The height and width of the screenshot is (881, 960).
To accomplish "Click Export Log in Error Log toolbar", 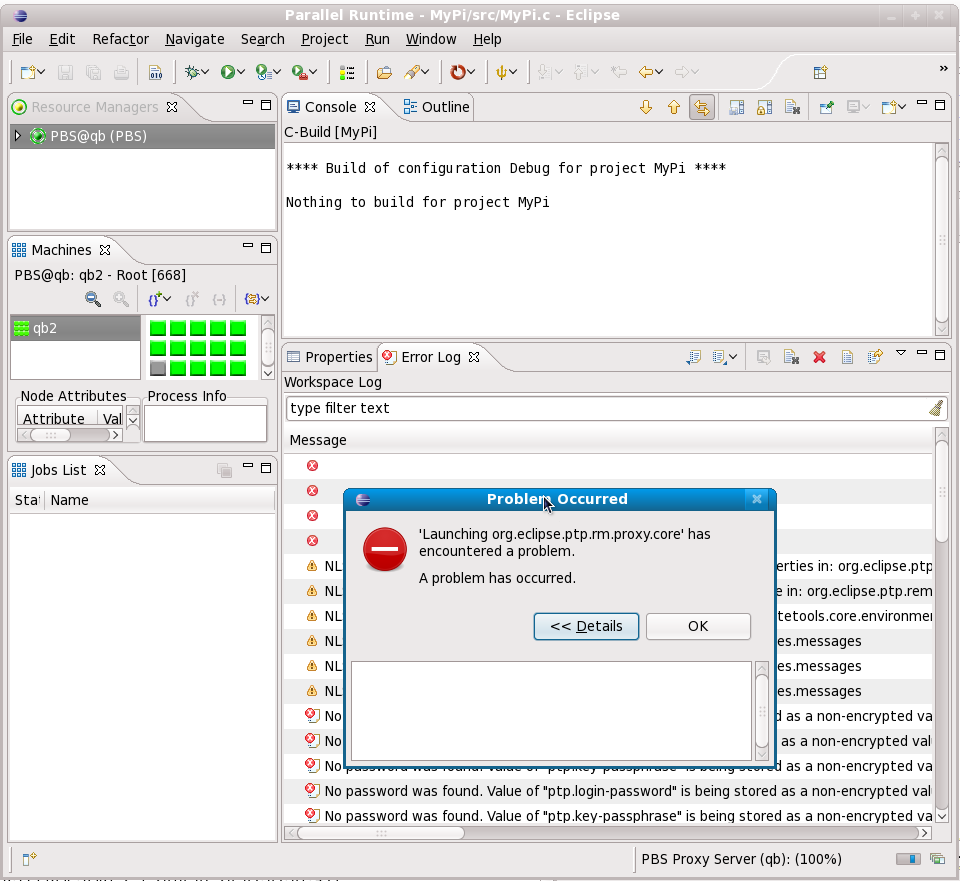I will tap(693, 357).
